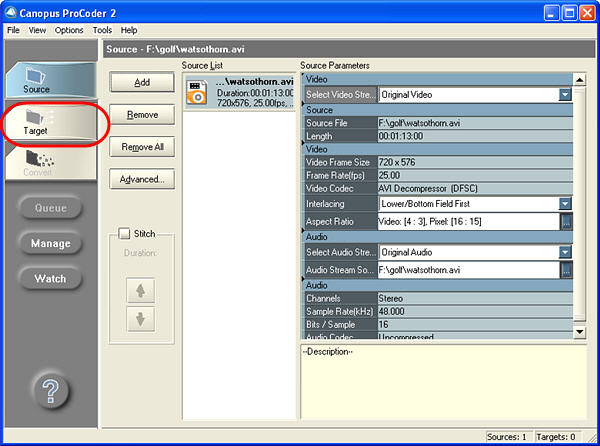Viewport: 600px width, 446px height.
Task: Click the Description text area
Action: pos(444,382)
